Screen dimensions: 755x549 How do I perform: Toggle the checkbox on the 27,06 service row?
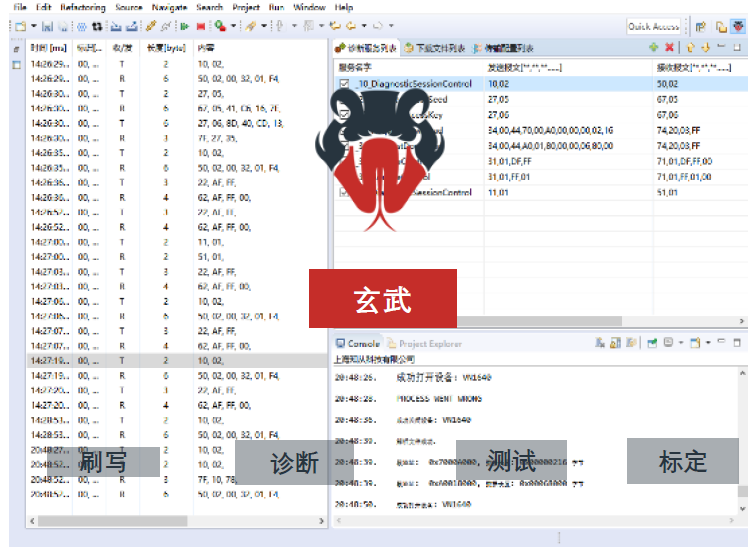[x=345, y=115]
